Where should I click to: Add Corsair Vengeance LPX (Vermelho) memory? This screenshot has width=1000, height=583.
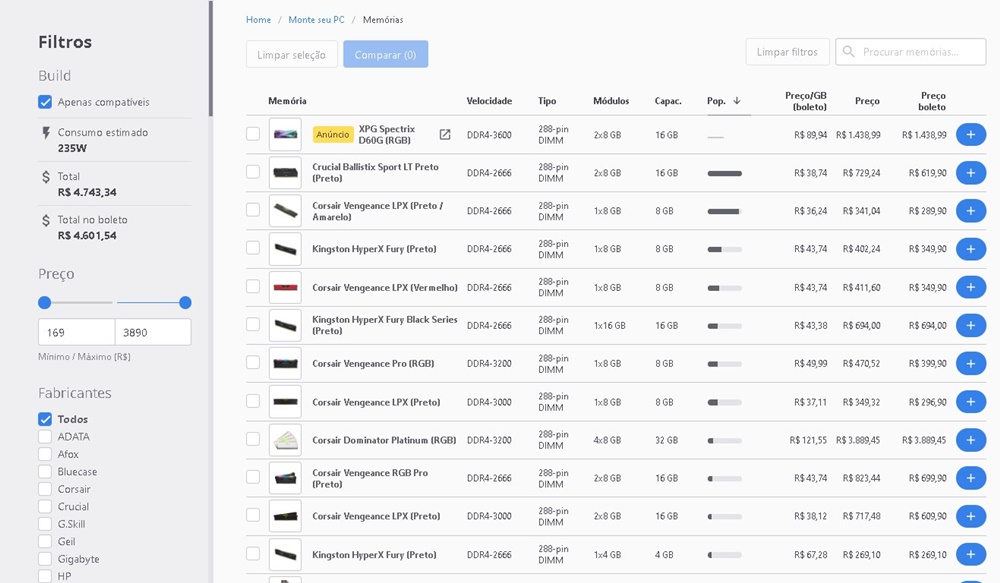(x=971, y=287)
